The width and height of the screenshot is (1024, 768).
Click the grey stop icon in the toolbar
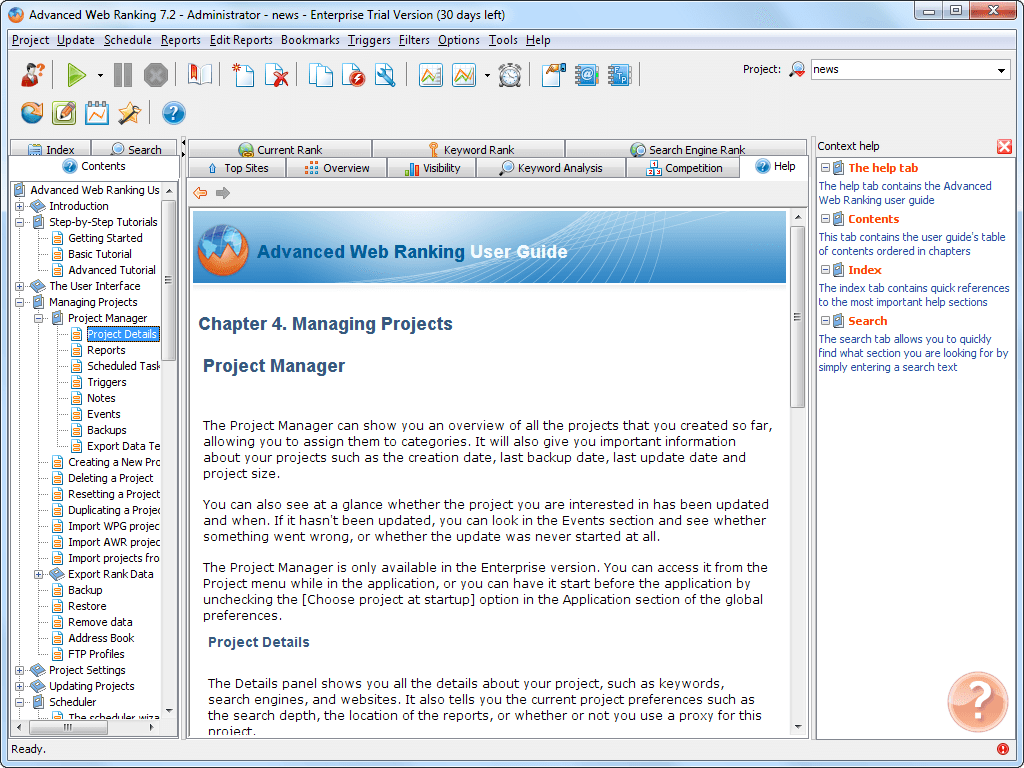point(155,75)
